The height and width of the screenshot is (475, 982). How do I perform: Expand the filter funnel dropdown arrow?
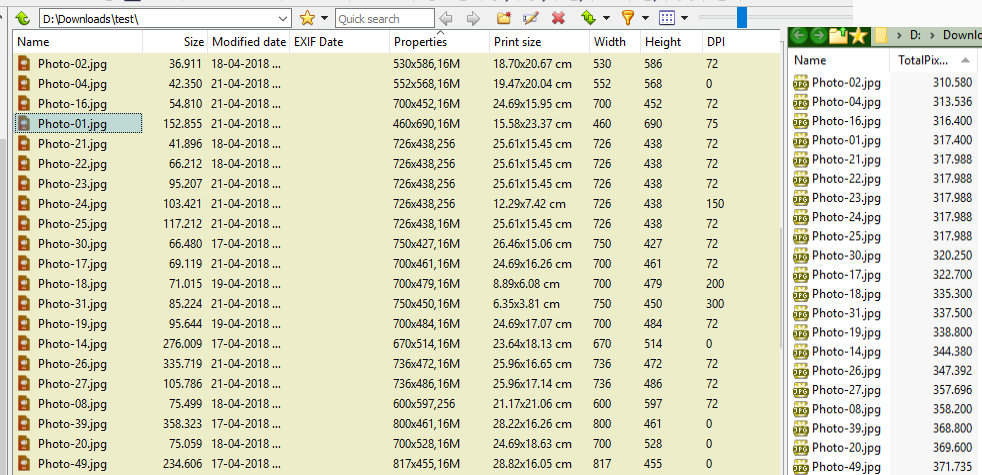pyautogui.click(x=645, y=18)
